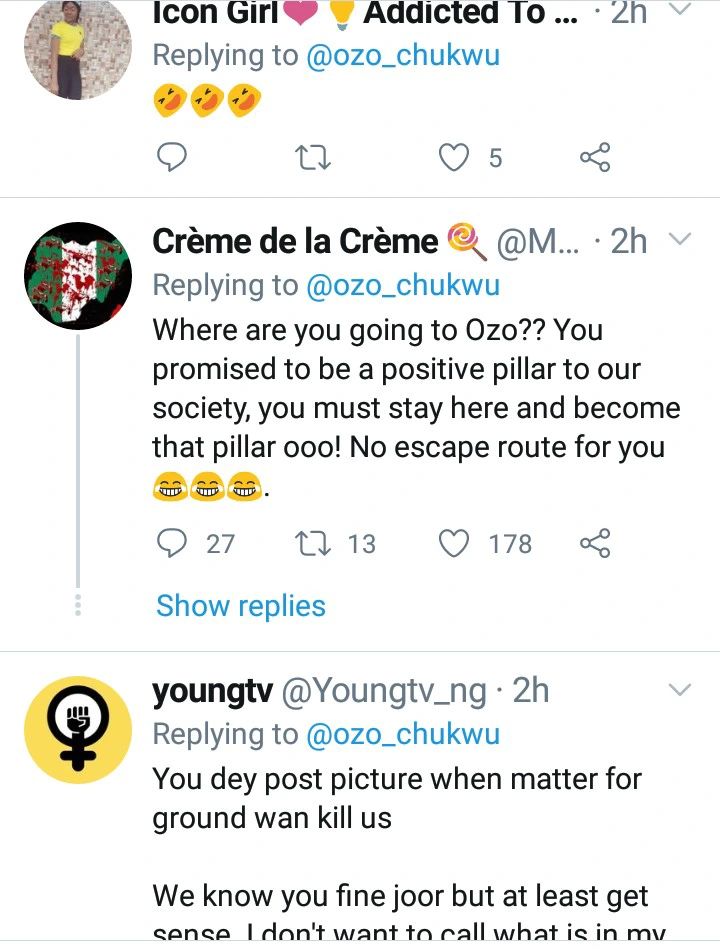Retweet Icon Girl's tweet
Image resolution: width=720 pixels, height=950 pixels.
point(316,157)
